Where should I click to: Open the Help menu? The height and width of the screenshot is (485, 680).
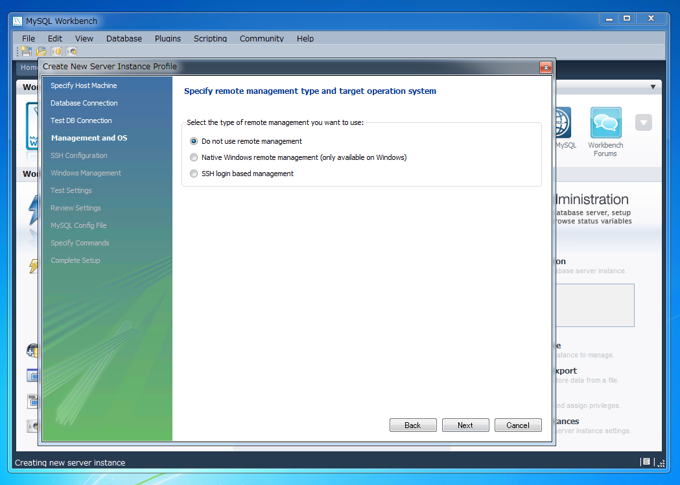(x=305, y=39)
